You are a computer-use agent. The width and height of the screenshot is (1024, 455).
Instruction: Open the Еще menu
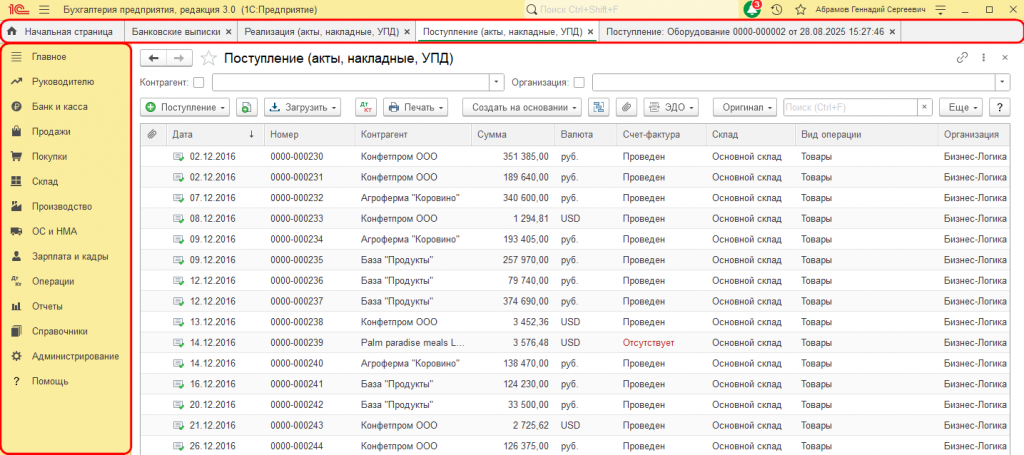point(961,107)
